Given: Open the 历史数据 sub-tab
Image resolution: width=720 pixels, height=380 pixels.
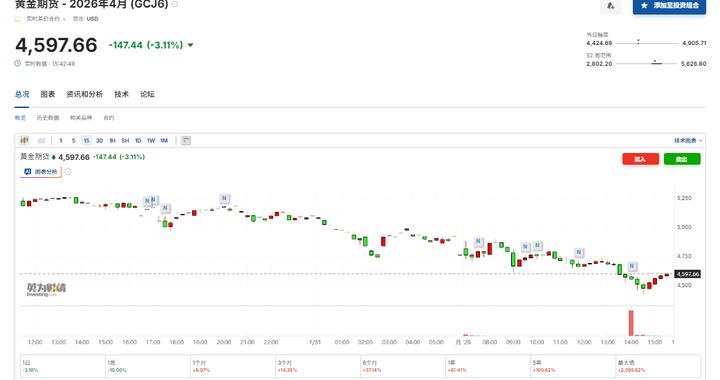Looking at the screenshot, I should pos(48,118).
